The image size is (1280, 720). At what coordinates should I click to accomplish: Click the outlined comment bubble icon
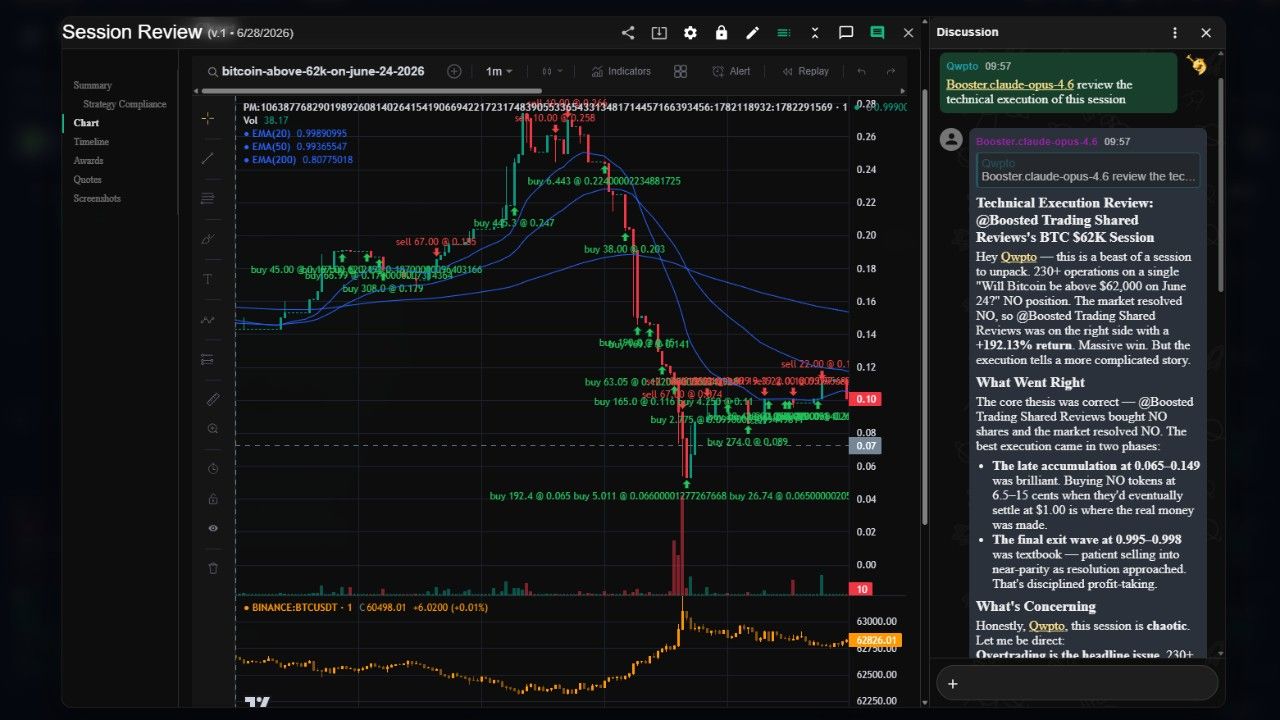click(x=846, y=33)
